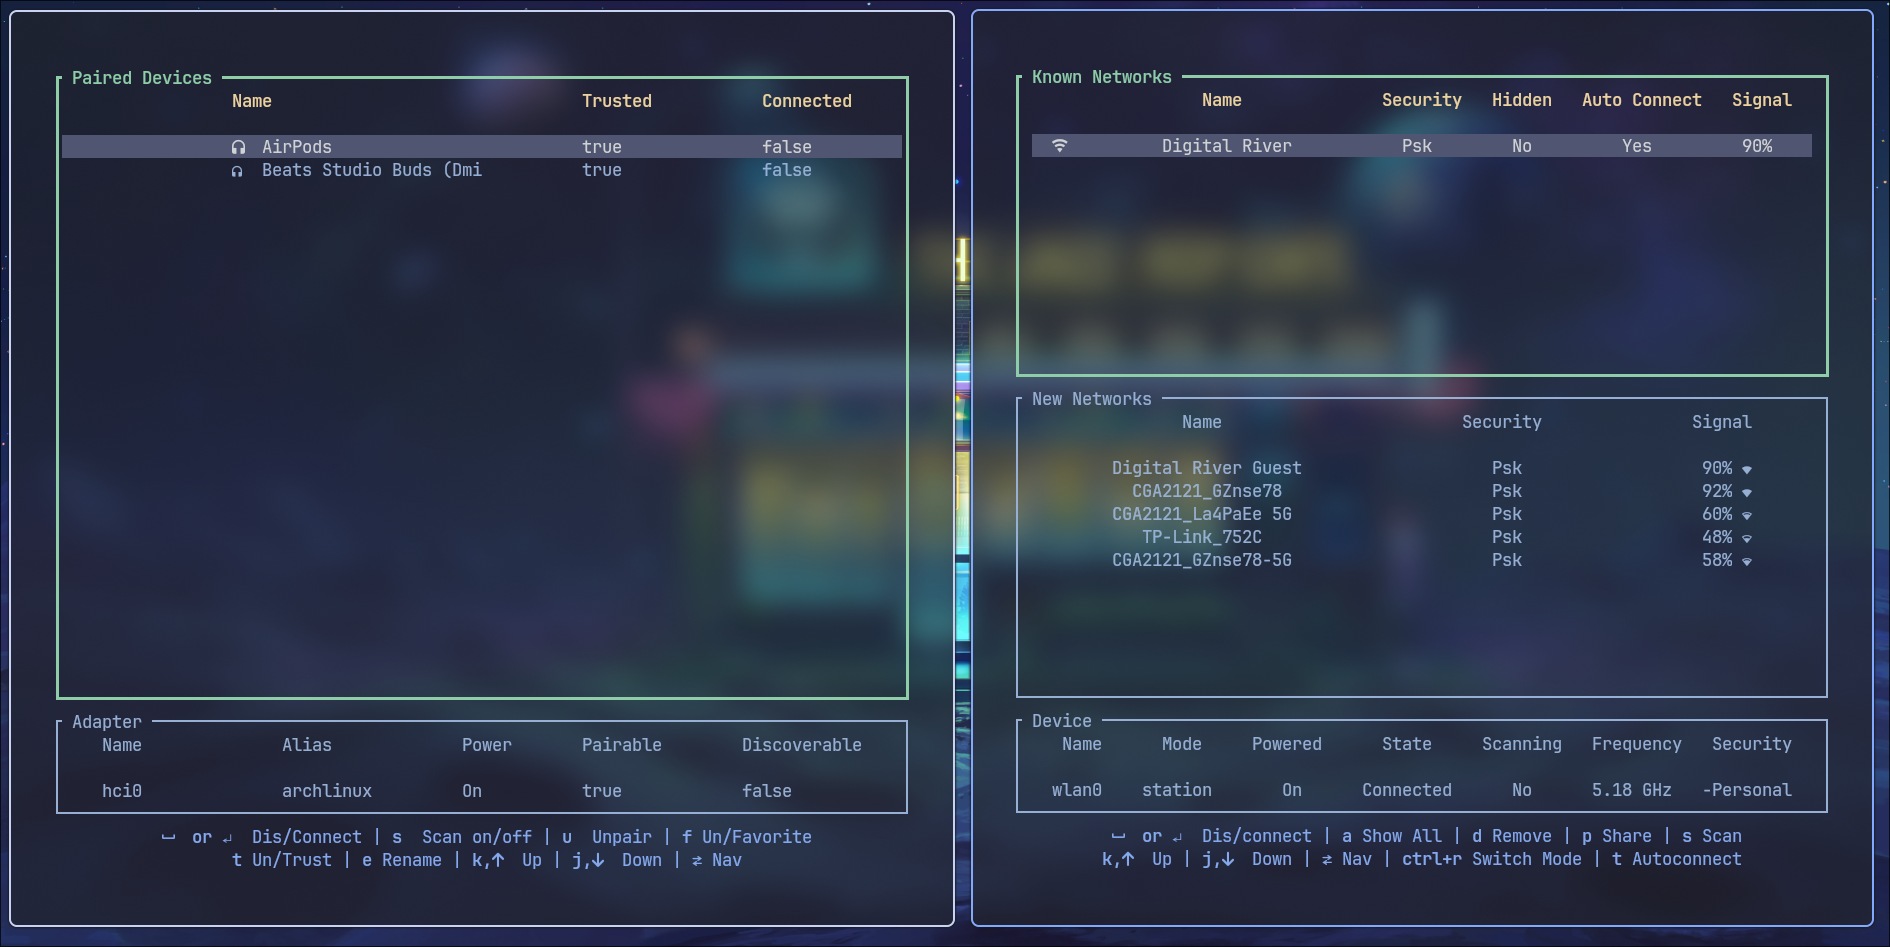Focus the Paired Devices panel title

pos(142,78)
